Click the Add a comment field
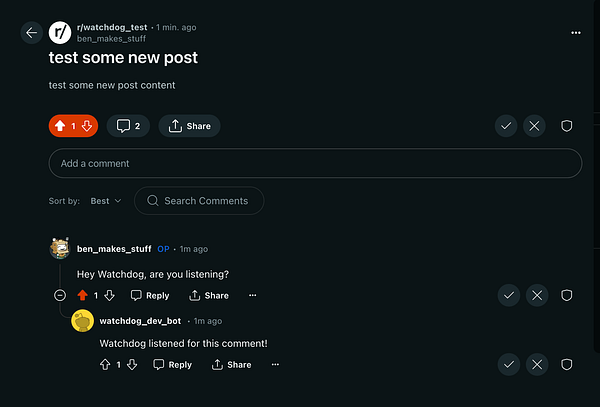This screenshot has width=600, height=407. [x=315, y=163]
